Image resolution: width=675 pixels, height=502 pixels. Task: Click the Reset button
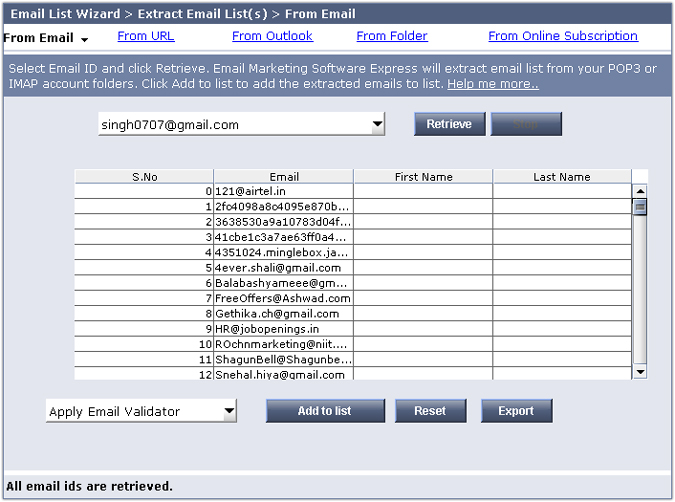(430, 411)
